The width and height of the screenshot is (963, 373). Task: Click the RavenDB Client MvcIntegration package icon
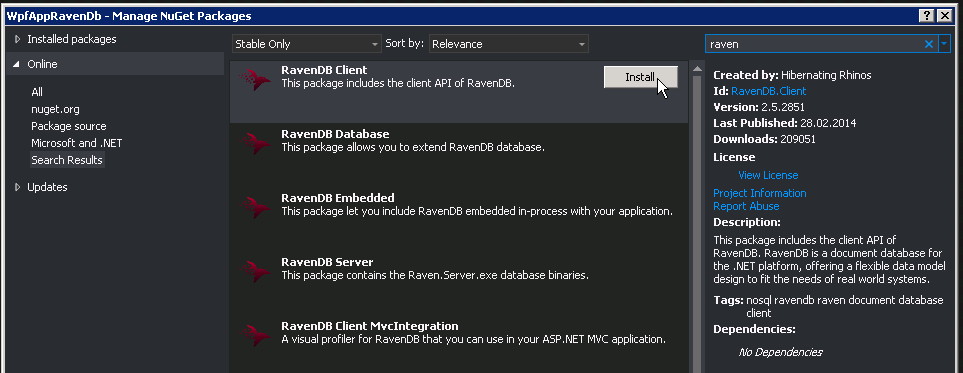[254, 336]
